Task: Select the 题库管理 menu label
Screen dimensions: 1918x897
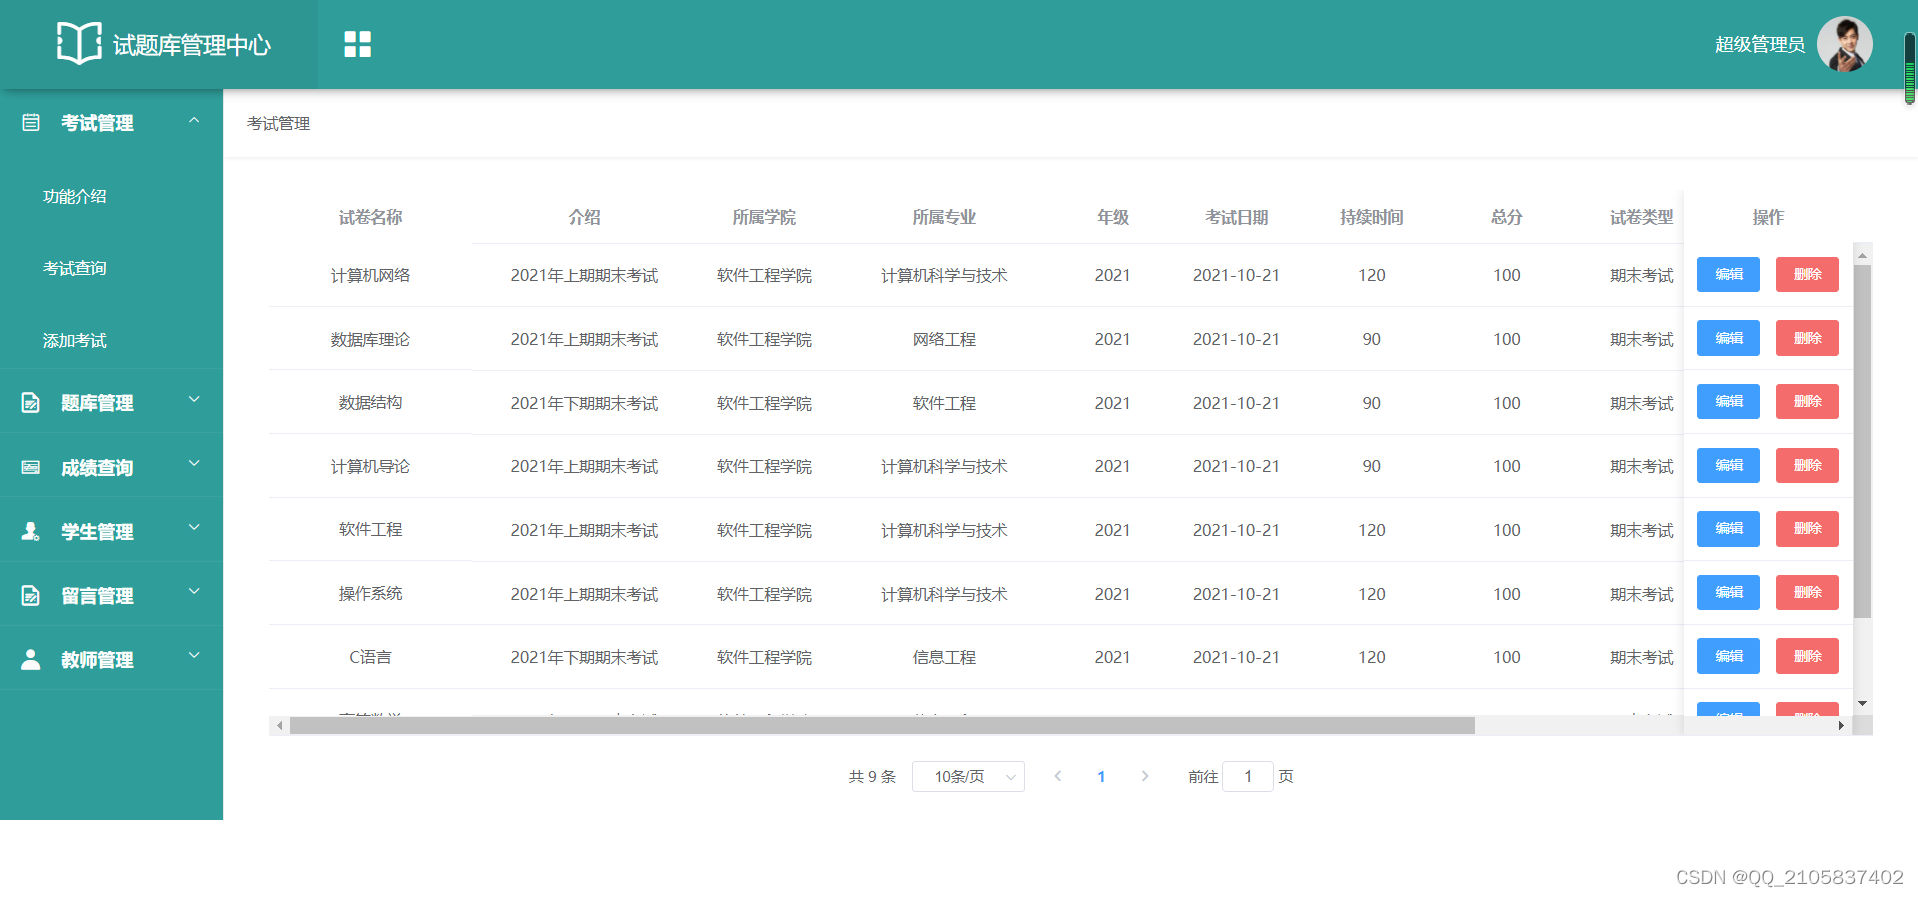Action: click(x=97, y=403)
